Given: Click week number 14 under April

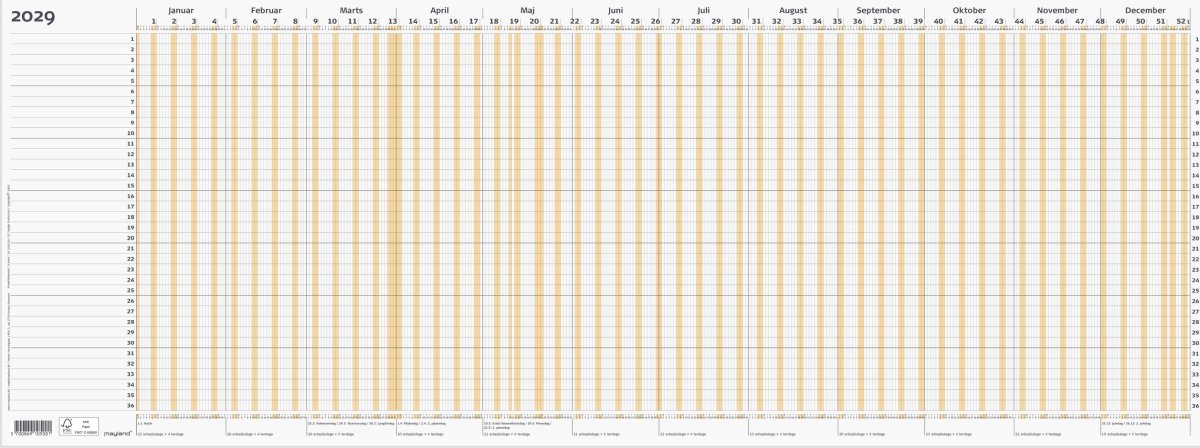Looking at the screenshot, I should click(x=413, y=21).
